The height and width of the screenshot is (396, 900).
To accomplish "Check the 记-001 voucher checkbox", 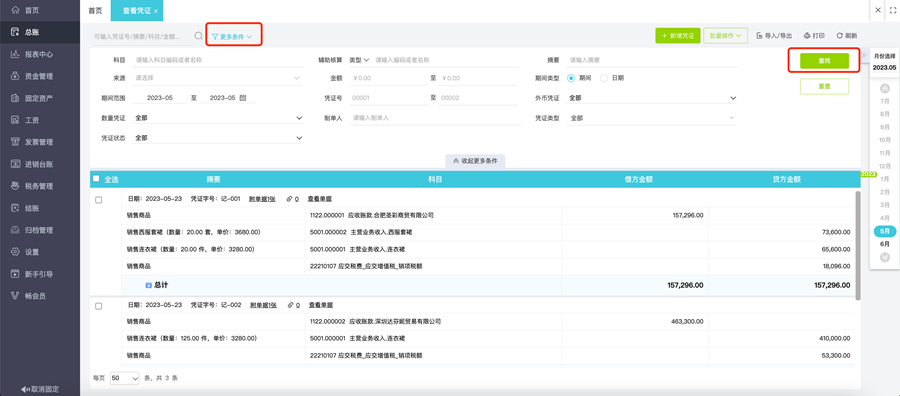I will [99, 200].
